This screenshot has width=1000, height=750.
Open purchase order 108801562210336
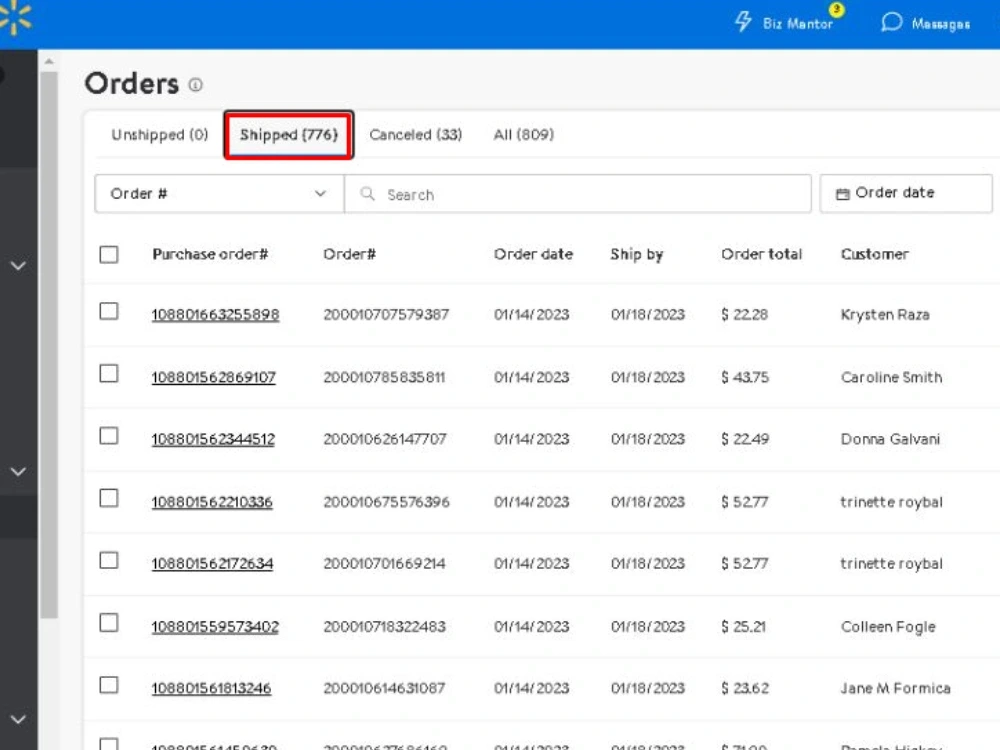[212, 503]
